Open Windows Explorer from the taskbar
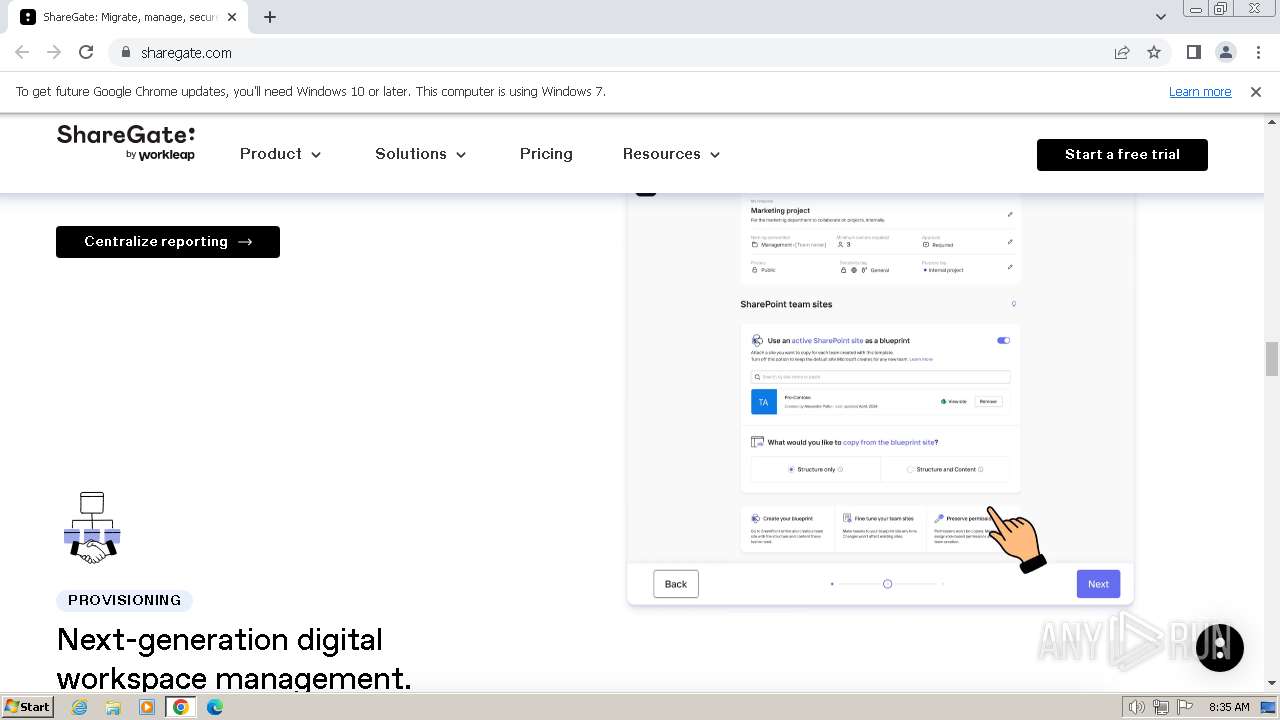 point(113,707)
